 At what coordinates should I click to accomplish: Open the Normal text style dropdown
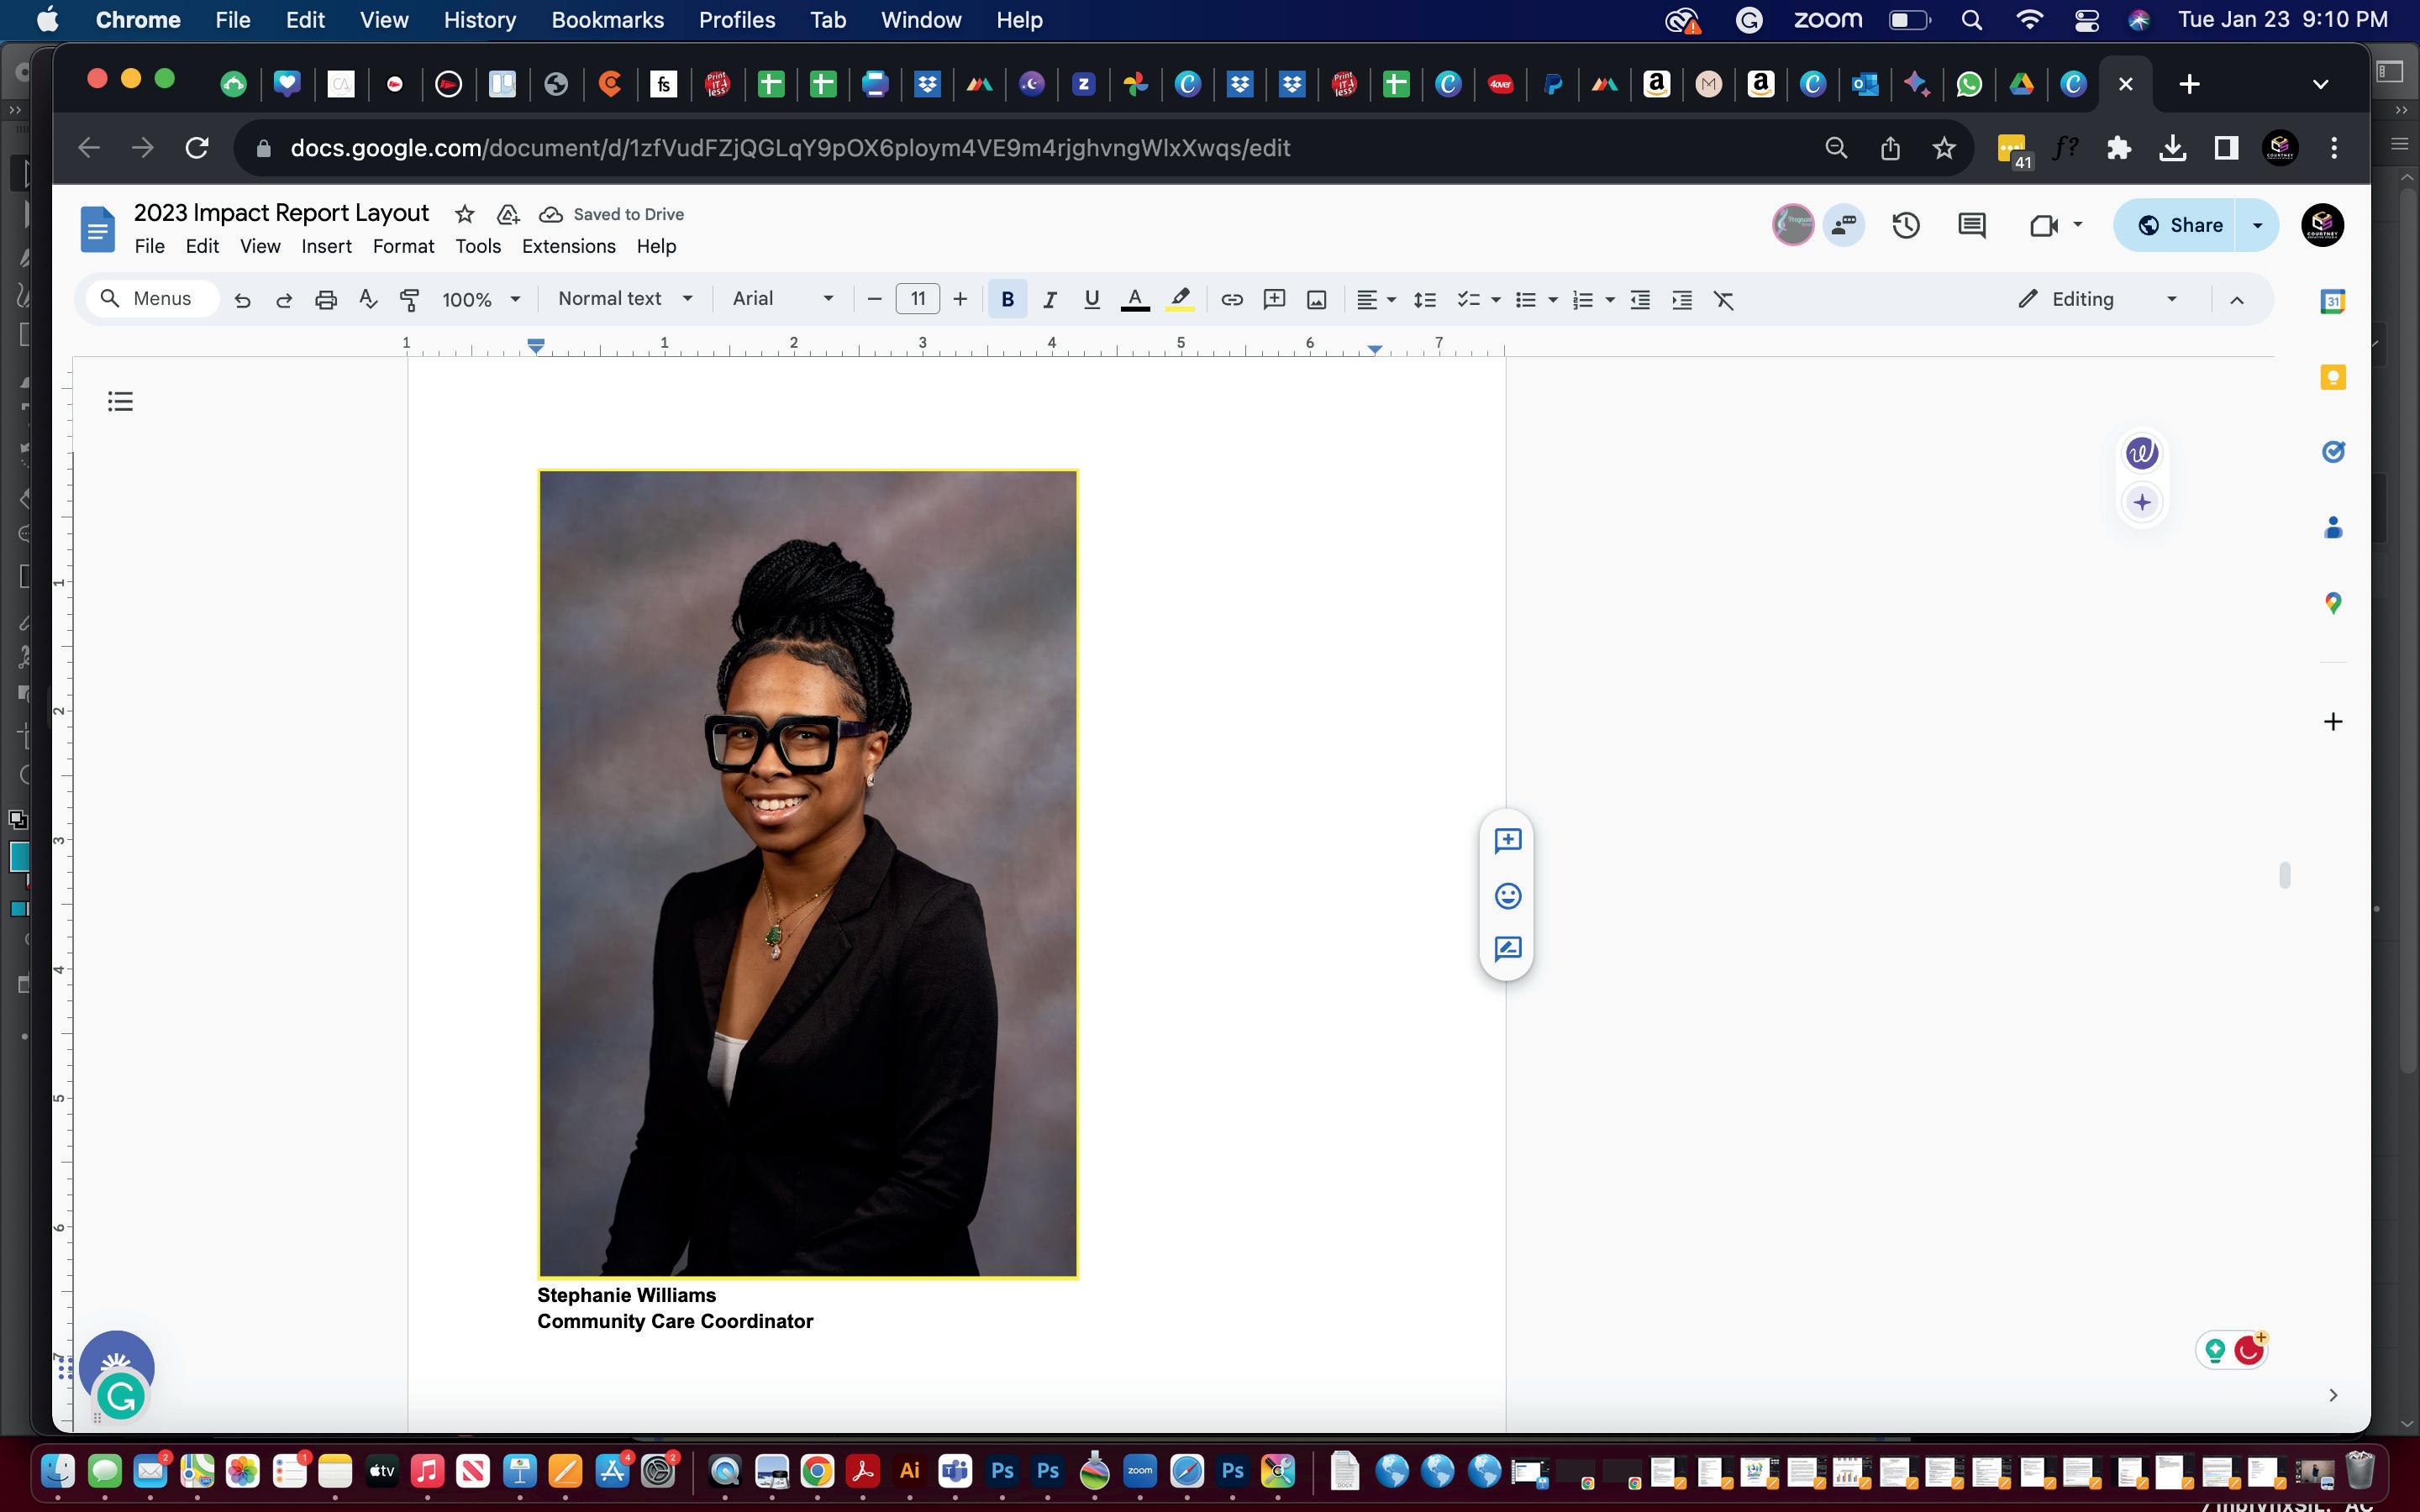(625, 299)
